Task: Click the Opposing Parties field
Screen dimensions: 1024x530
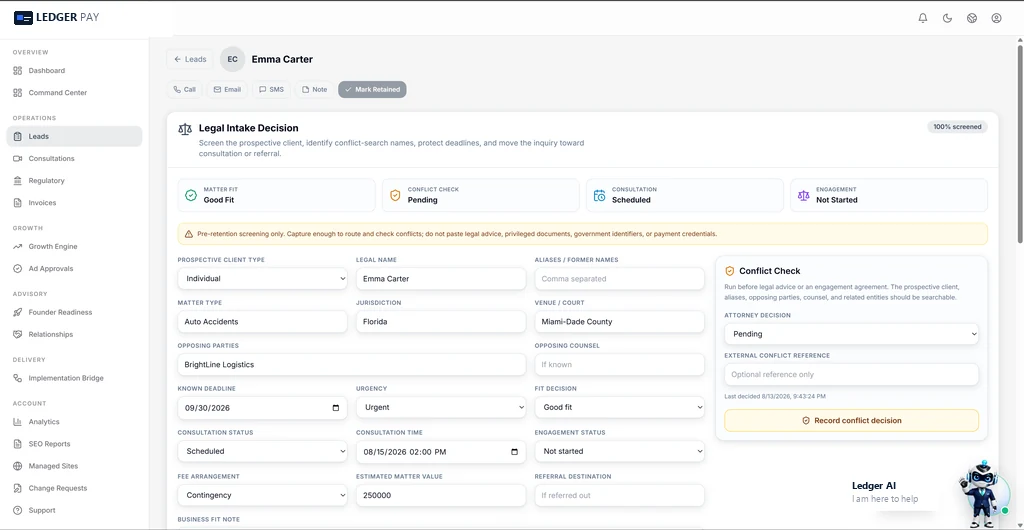Action: click(x=351, y=364)
